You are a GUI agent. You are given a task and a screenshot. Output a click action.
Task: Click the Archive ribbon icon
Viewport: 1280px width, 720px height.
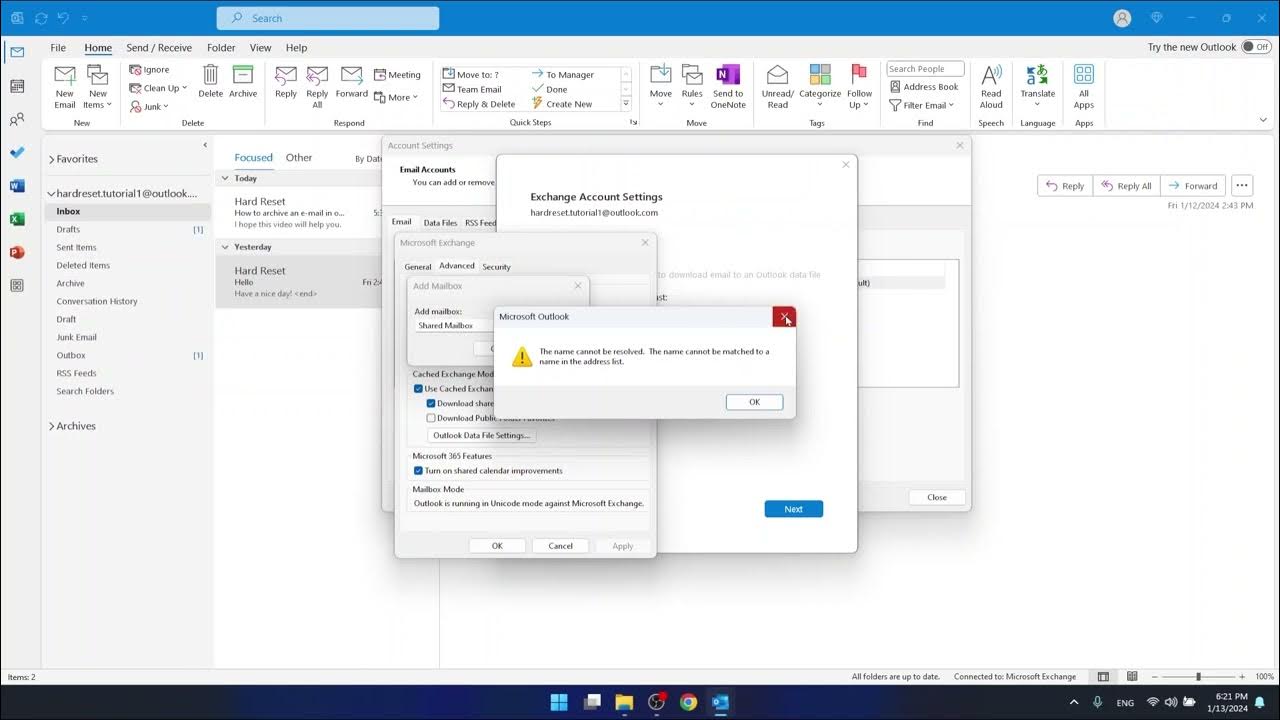(x=243, y=82)
